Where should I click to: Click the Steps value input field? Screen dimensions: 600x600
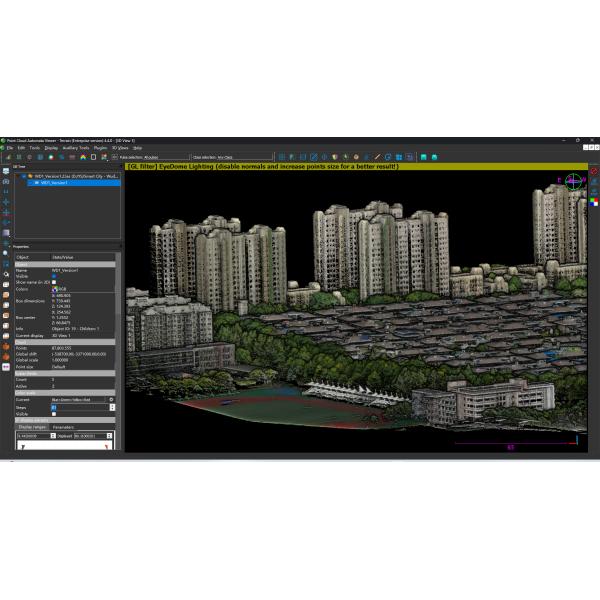[x=78, y=407]
